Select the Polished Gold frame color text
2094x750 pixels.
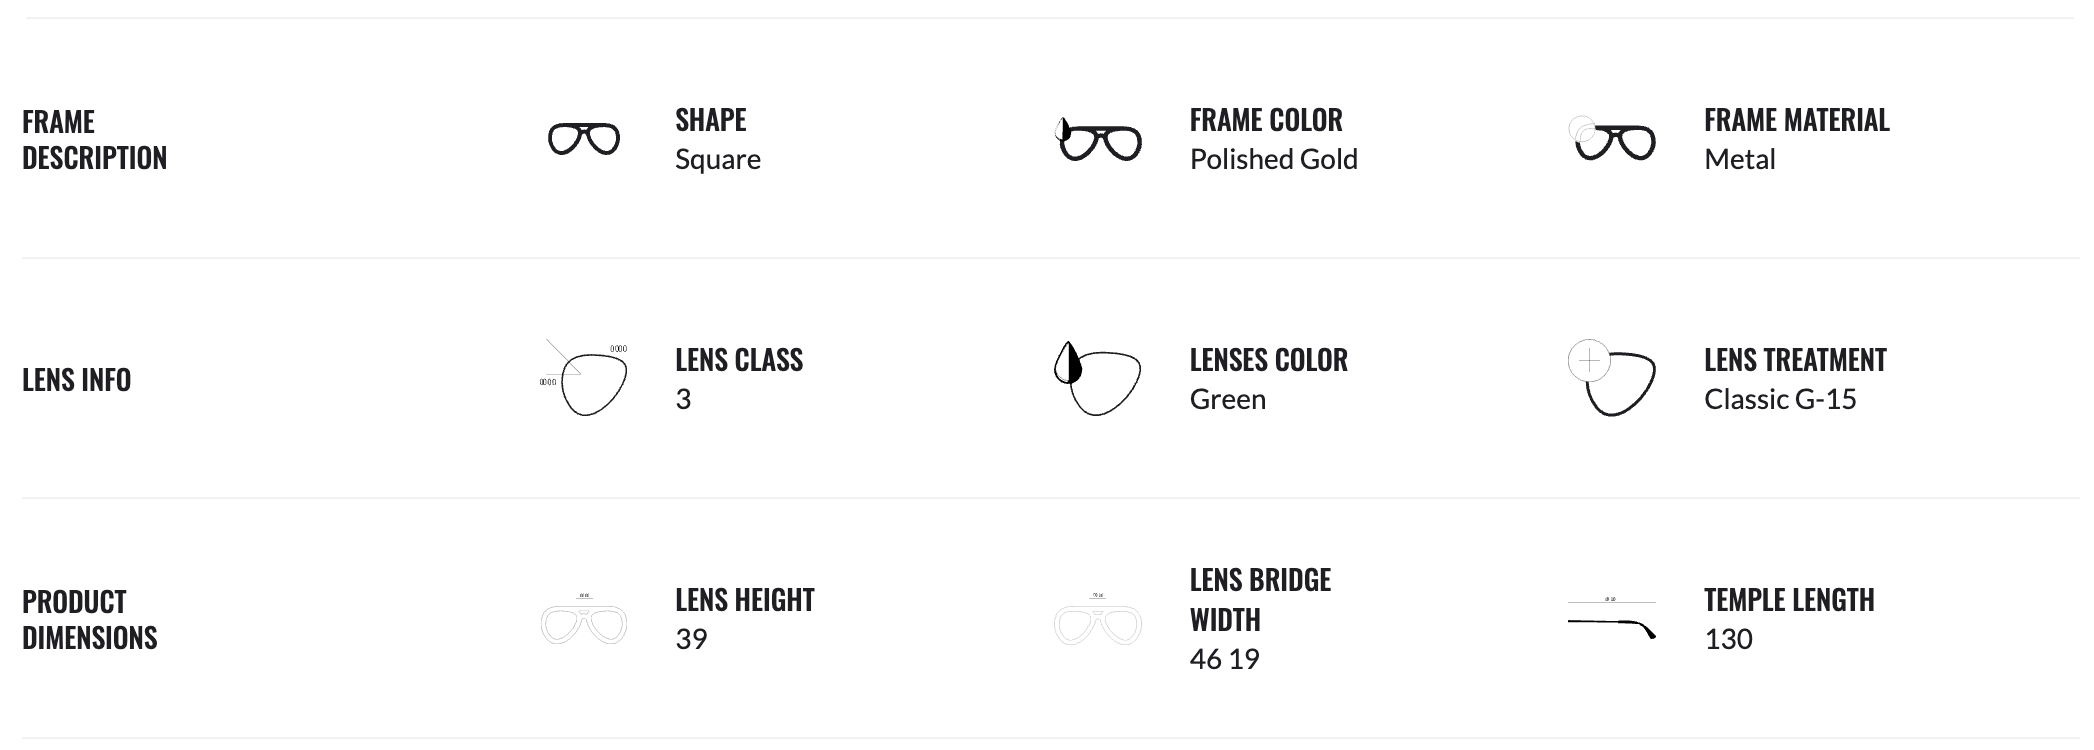pyautogui.click(x=1273, y=159)
